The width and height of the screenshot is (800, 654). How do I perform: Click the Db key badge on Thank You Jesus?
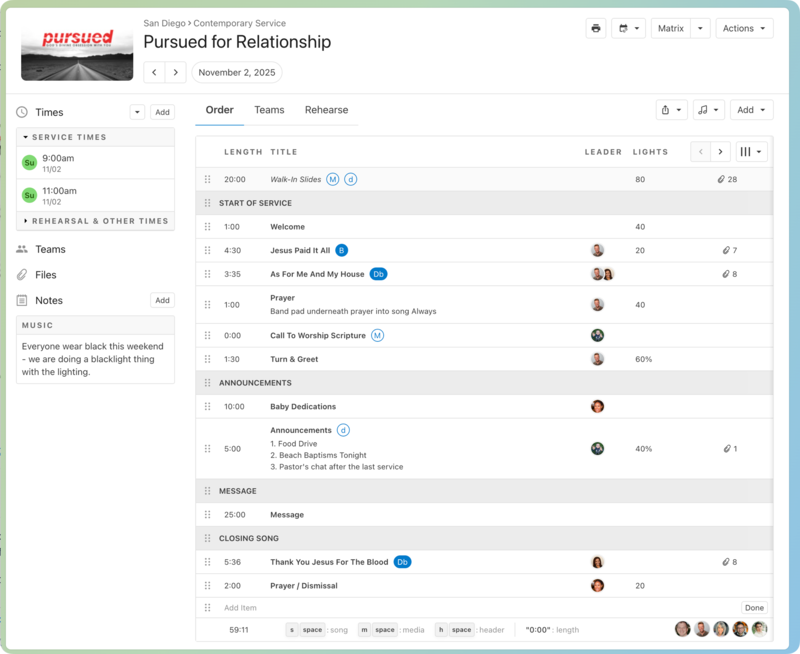(402, 562)
